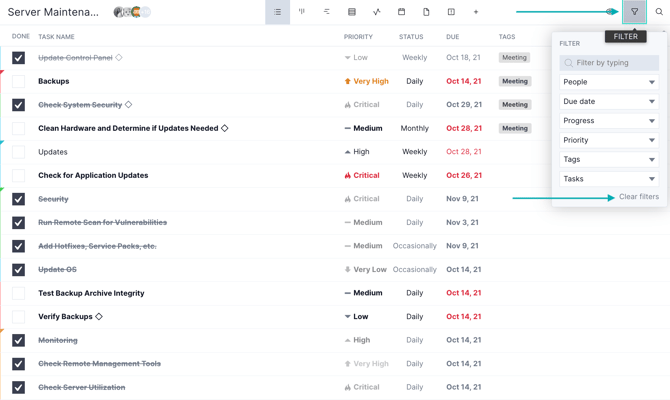Screen dimensions: 670x400
Task: Focus the Filter by typing field
Action: pyautogui.click(x=609, y=63)
